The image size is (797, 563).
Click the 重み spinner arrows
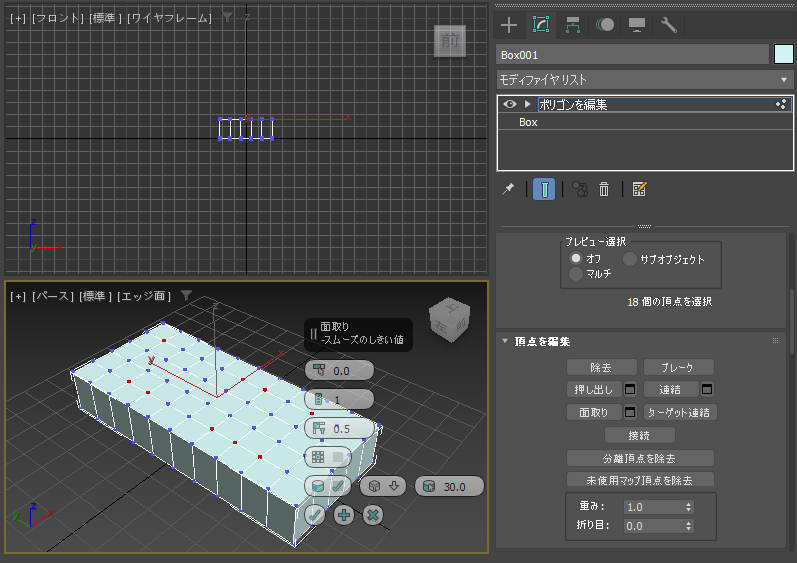pos(688,507)
